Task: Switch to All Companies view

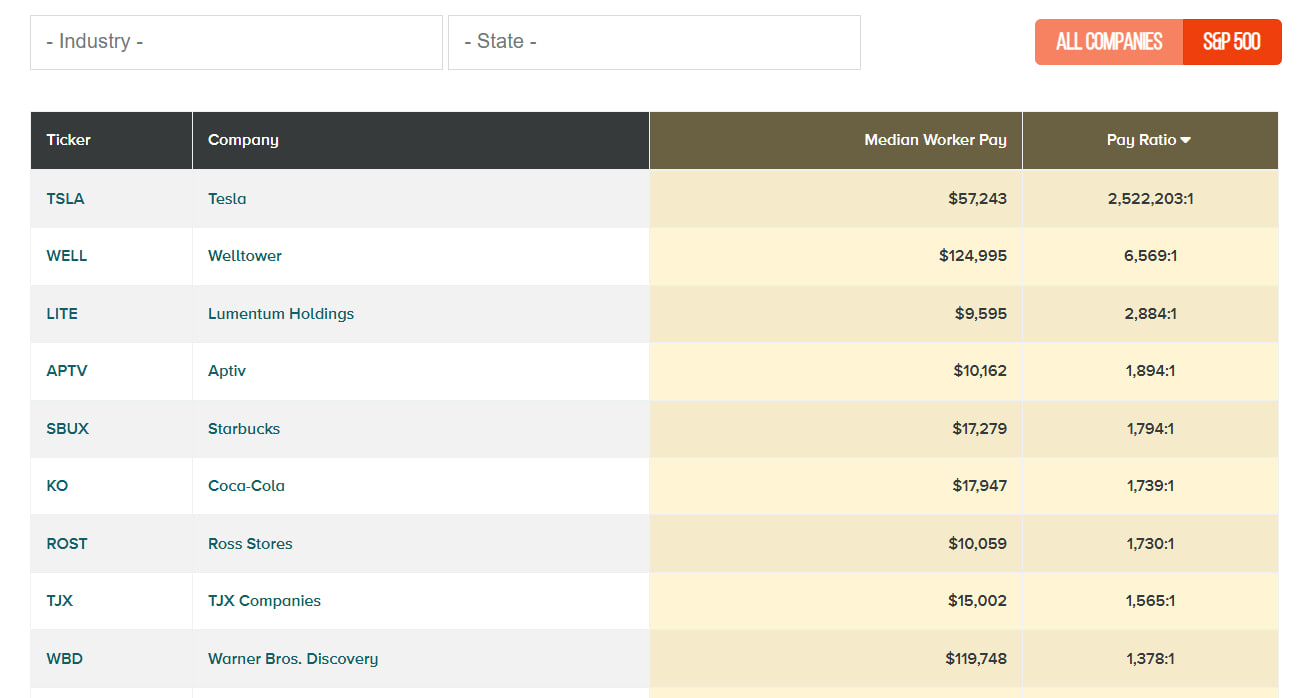Action: pyautogui.click(x=1109, y=42)
